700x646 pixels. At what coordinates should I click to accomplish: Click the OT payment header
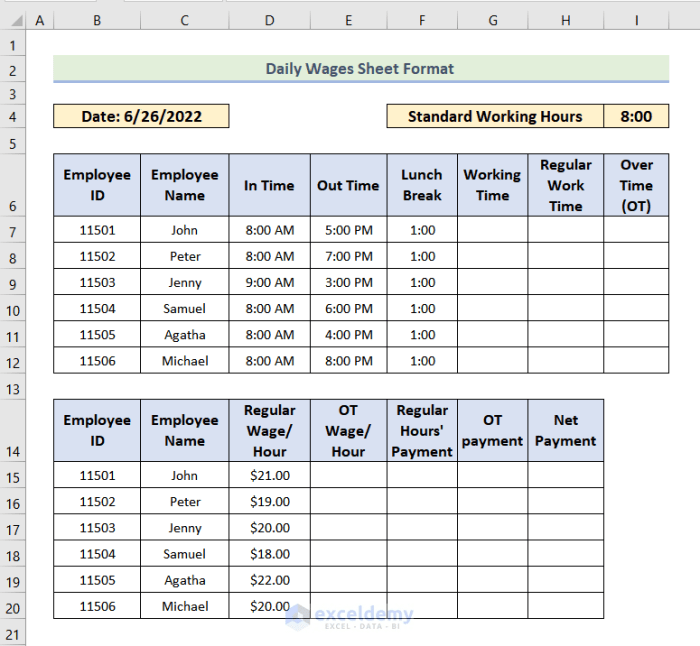(x=492, y=431)
